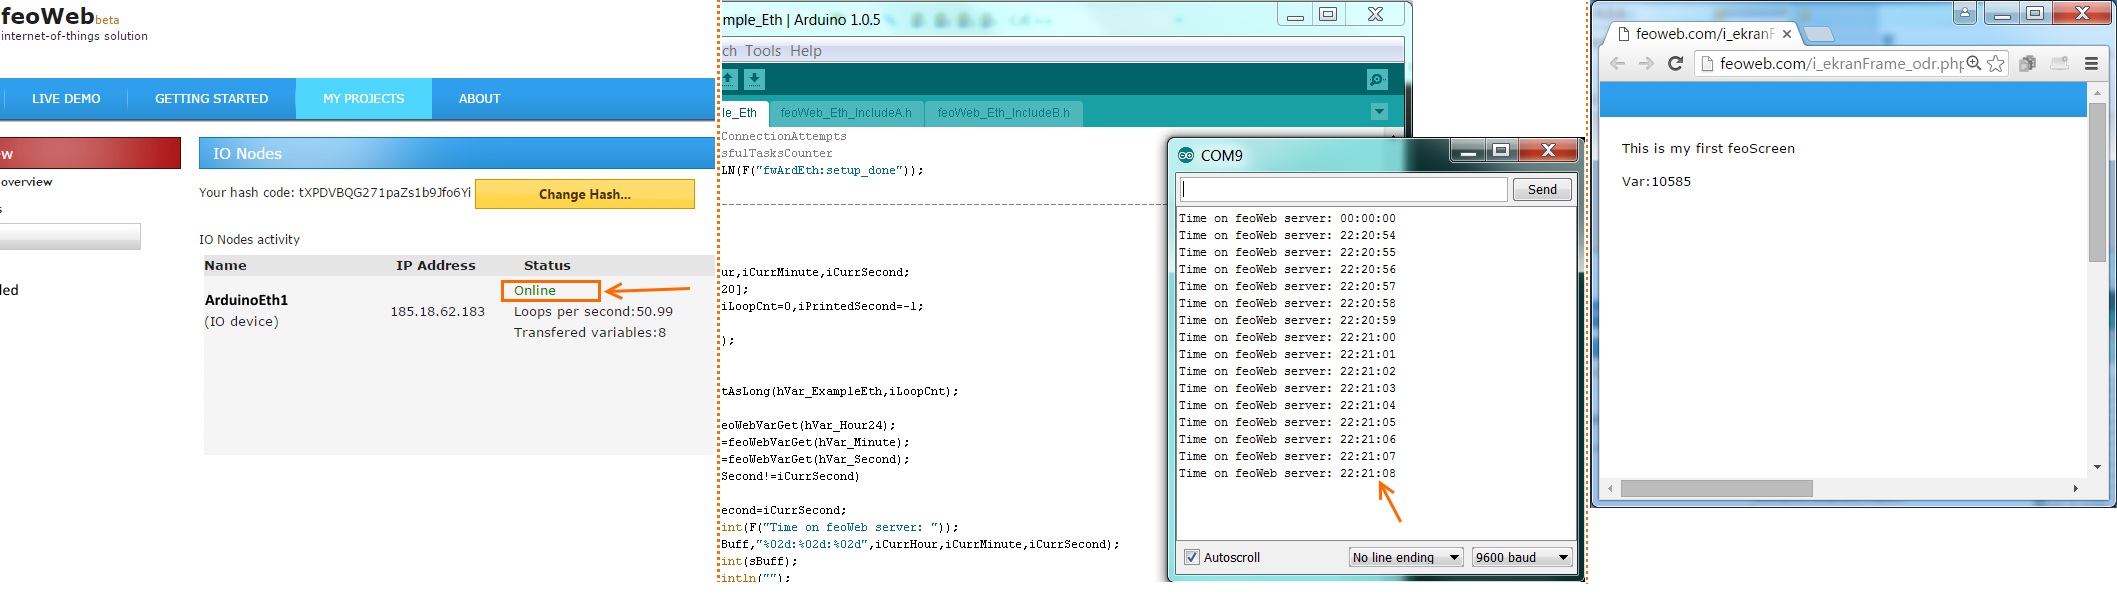Switch to feoWeb_Eth_IncludeB.h tab

coord(1003,113)
